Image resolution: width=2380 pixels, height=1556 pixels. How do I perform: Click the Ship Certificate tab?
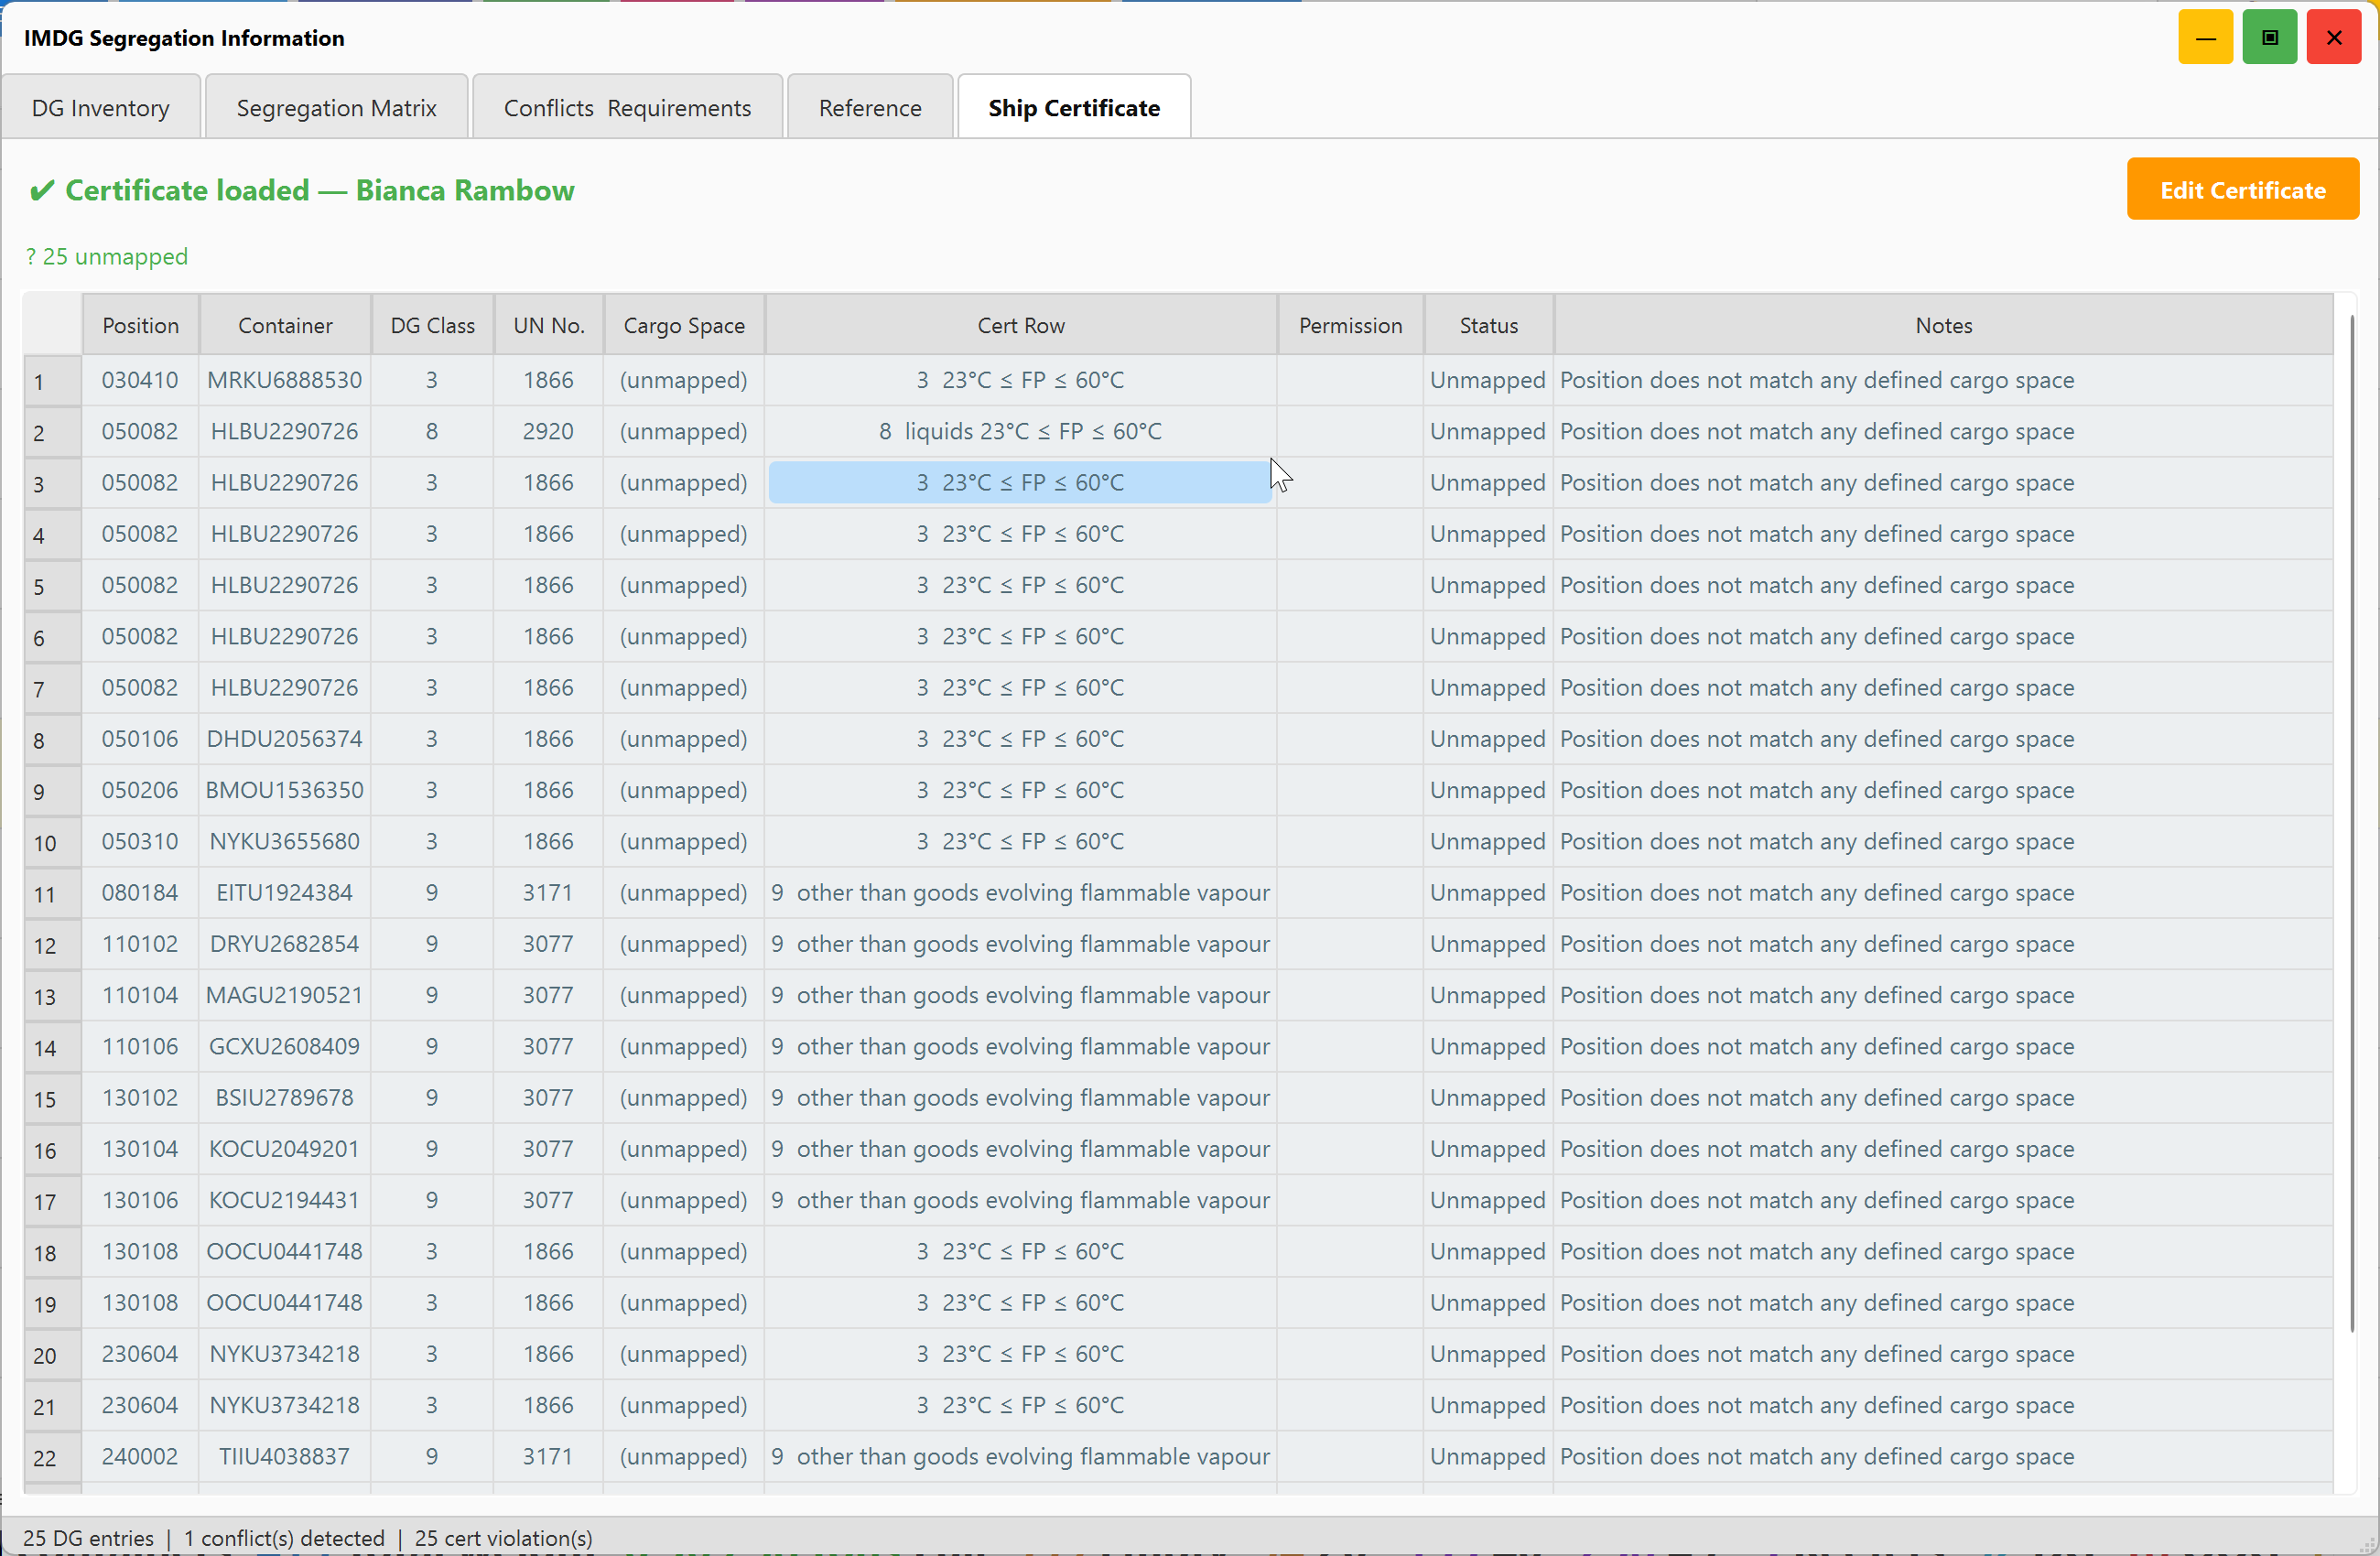(1074, 108)
